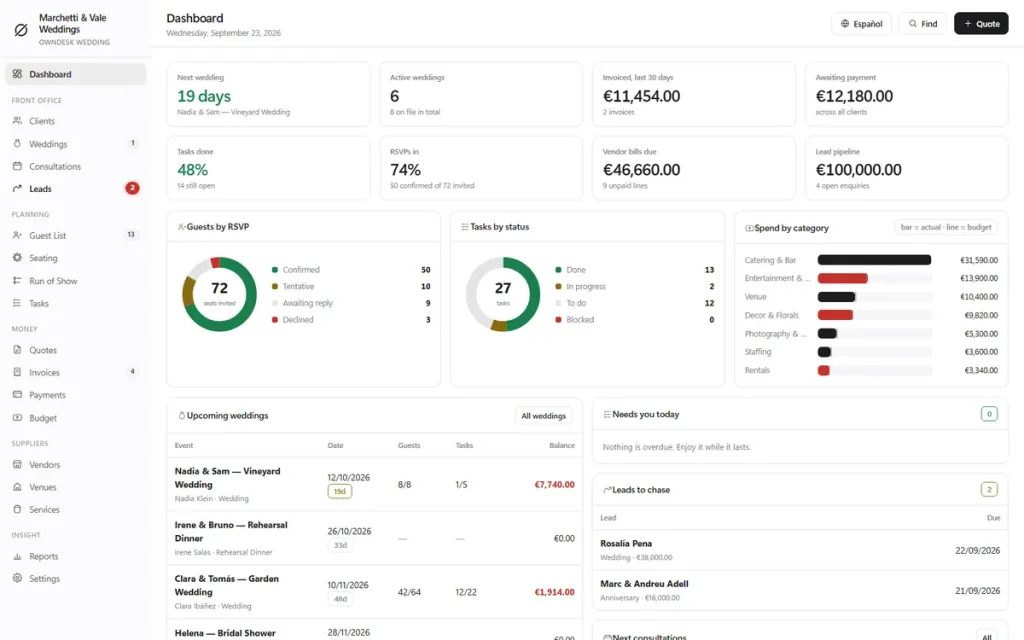Click the Payments card icon
This screenshot has width=1024, height=640.
pyautogui.click(x=17, y=395)
